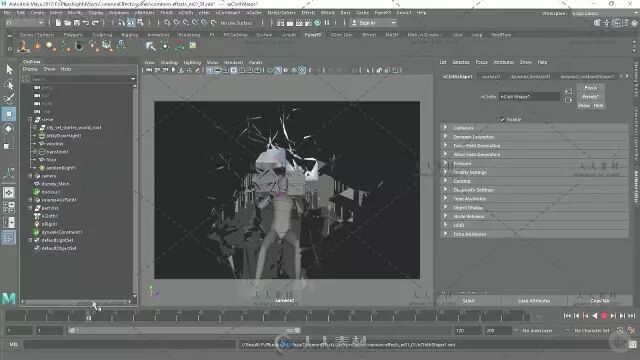Activate the Scale tool in the toolbox
Image resolution: width=640 pixels, height=360 pixels.
pyautogui.click(x=9, y=144)
